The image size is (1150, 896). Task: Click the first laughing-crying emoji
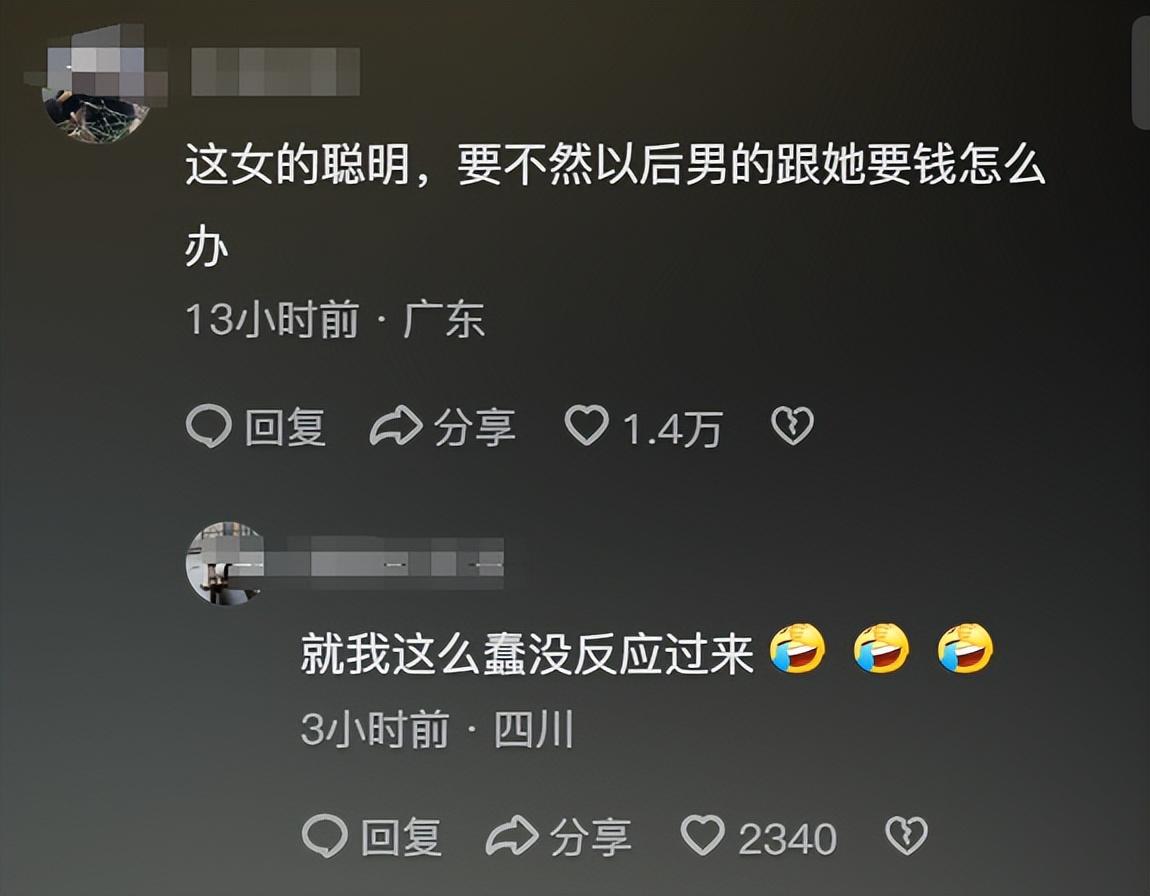coord(798,648)
